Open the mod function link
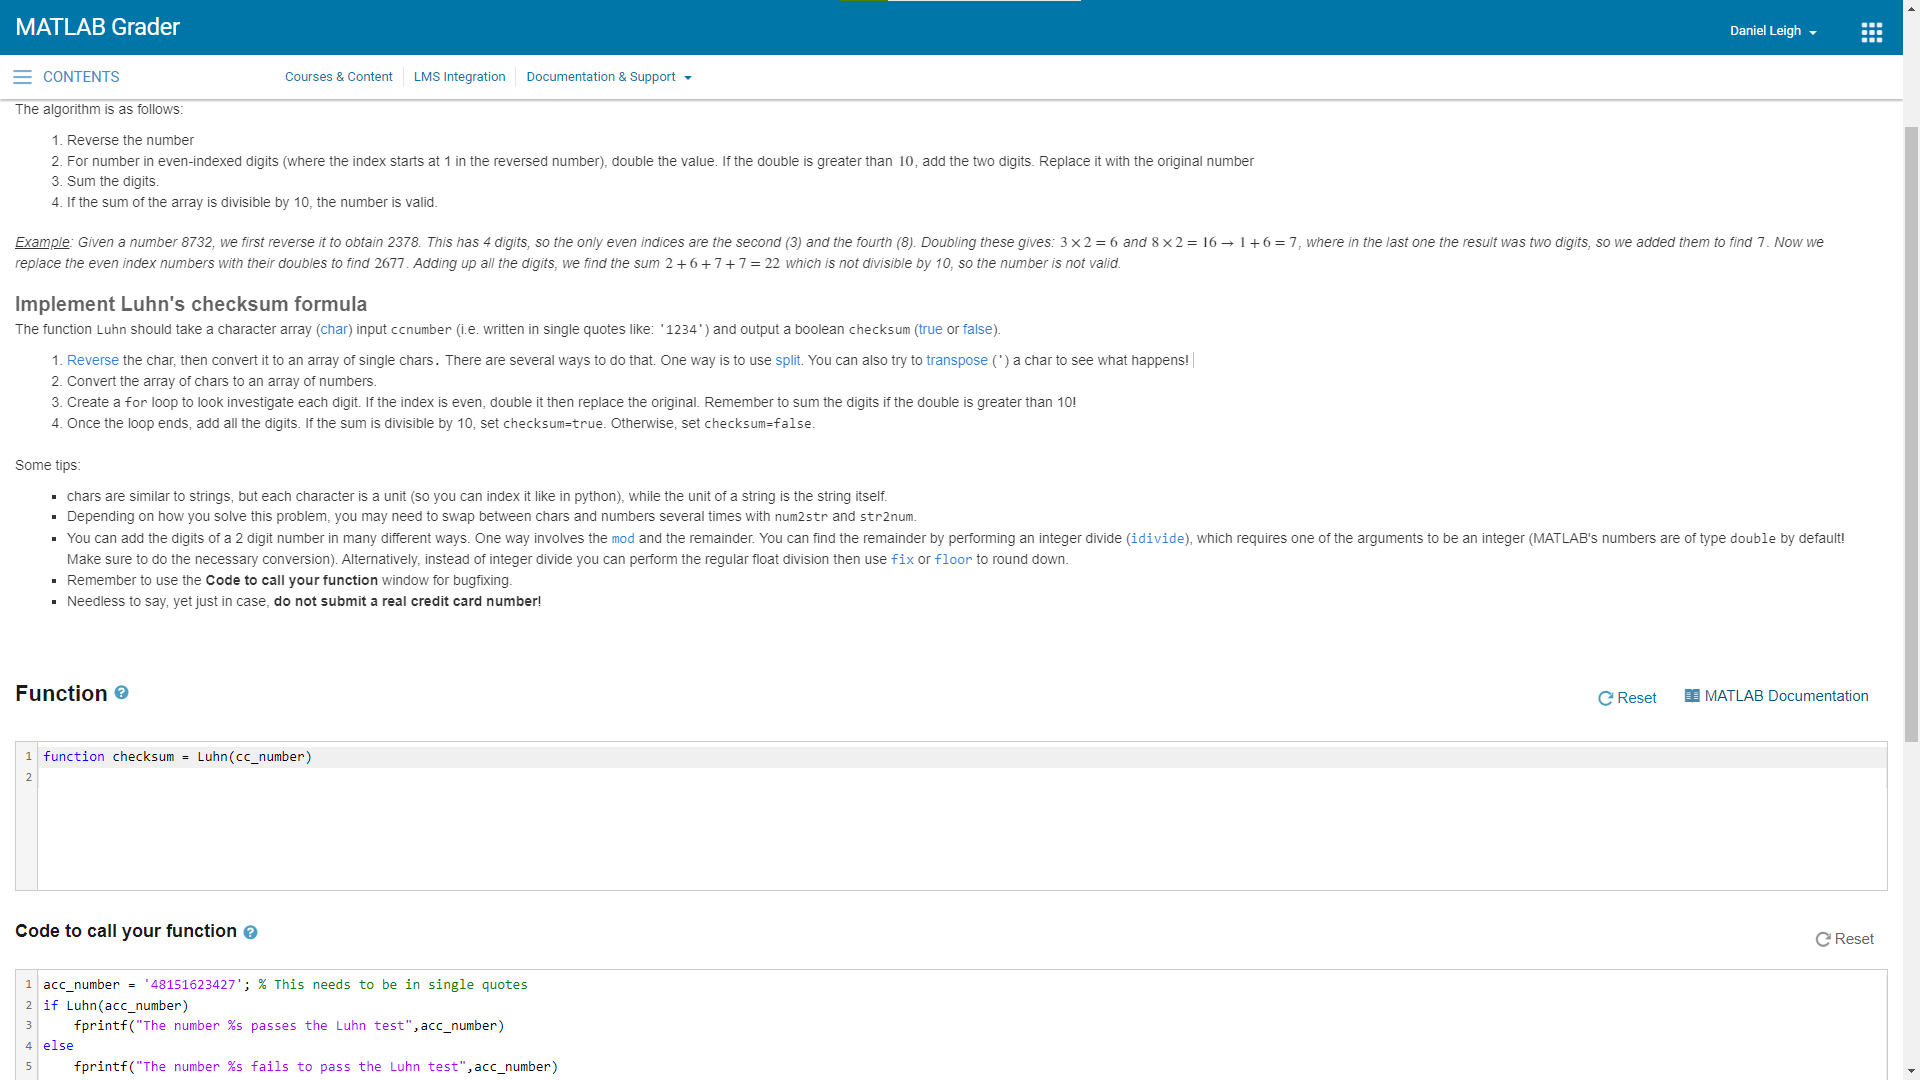Viewport: 1920px width, 1080px height. (623, 538)
